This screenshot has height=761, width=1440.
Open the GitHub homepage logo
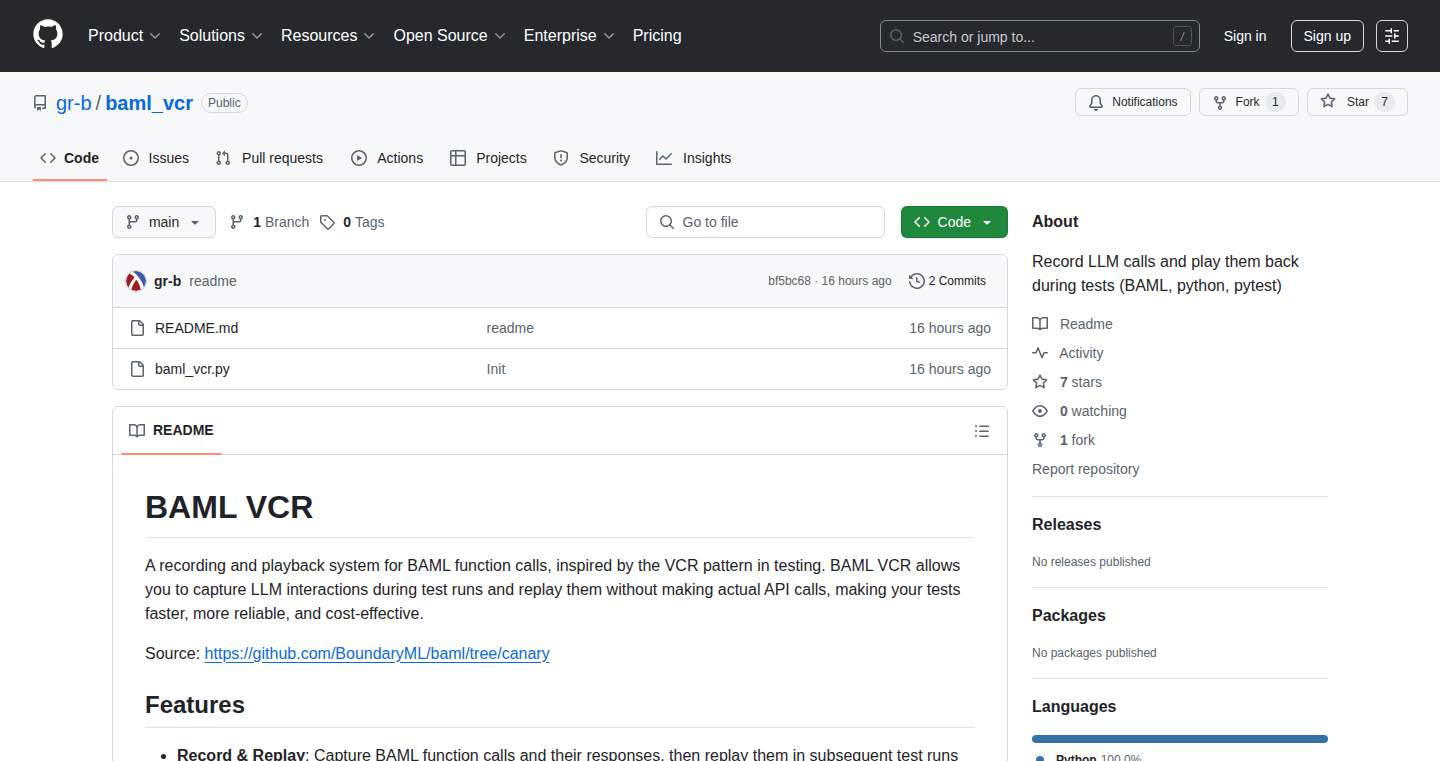[x=48, y=35]
